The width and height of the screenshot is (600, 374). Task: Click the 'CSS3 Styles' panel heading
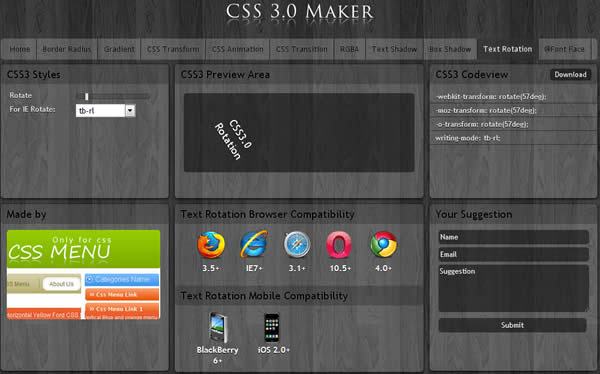pos(34,75)
